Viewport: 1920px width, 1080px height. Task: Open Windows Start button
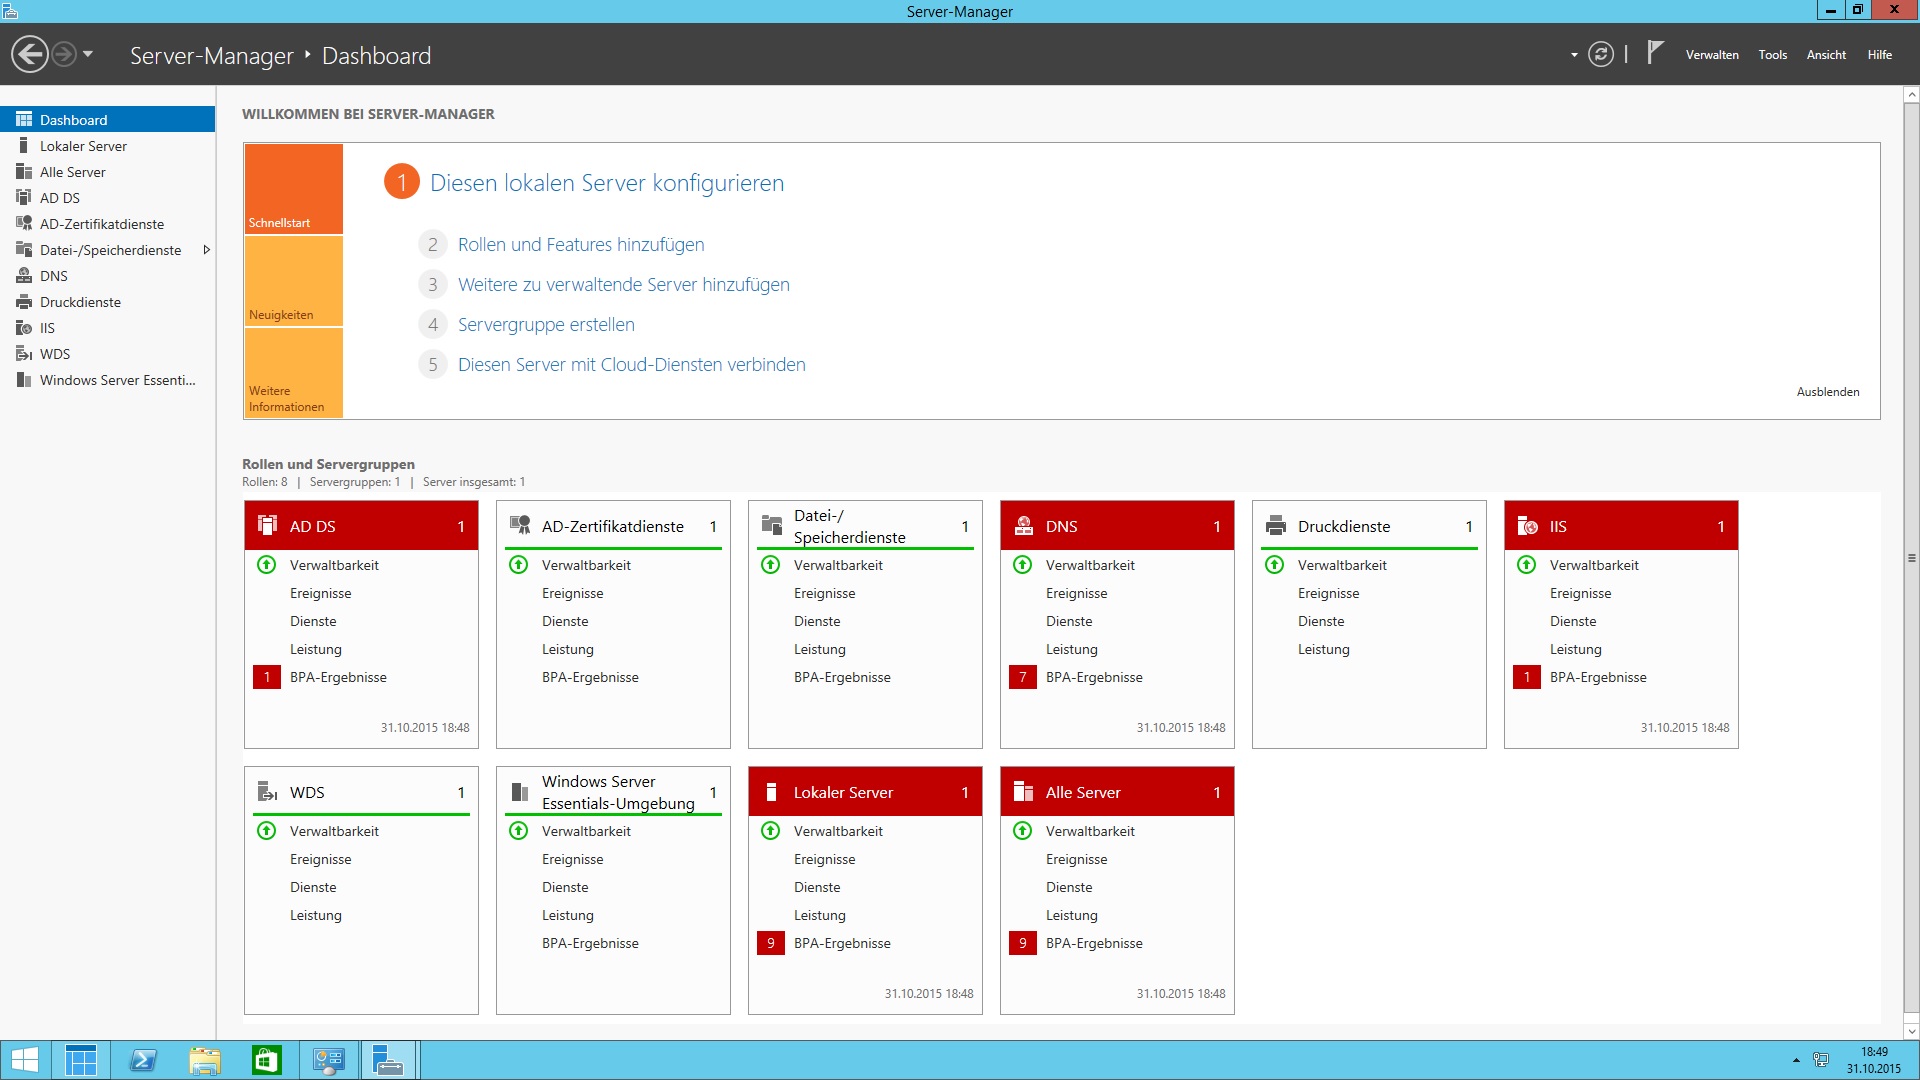pos(24,1060)
